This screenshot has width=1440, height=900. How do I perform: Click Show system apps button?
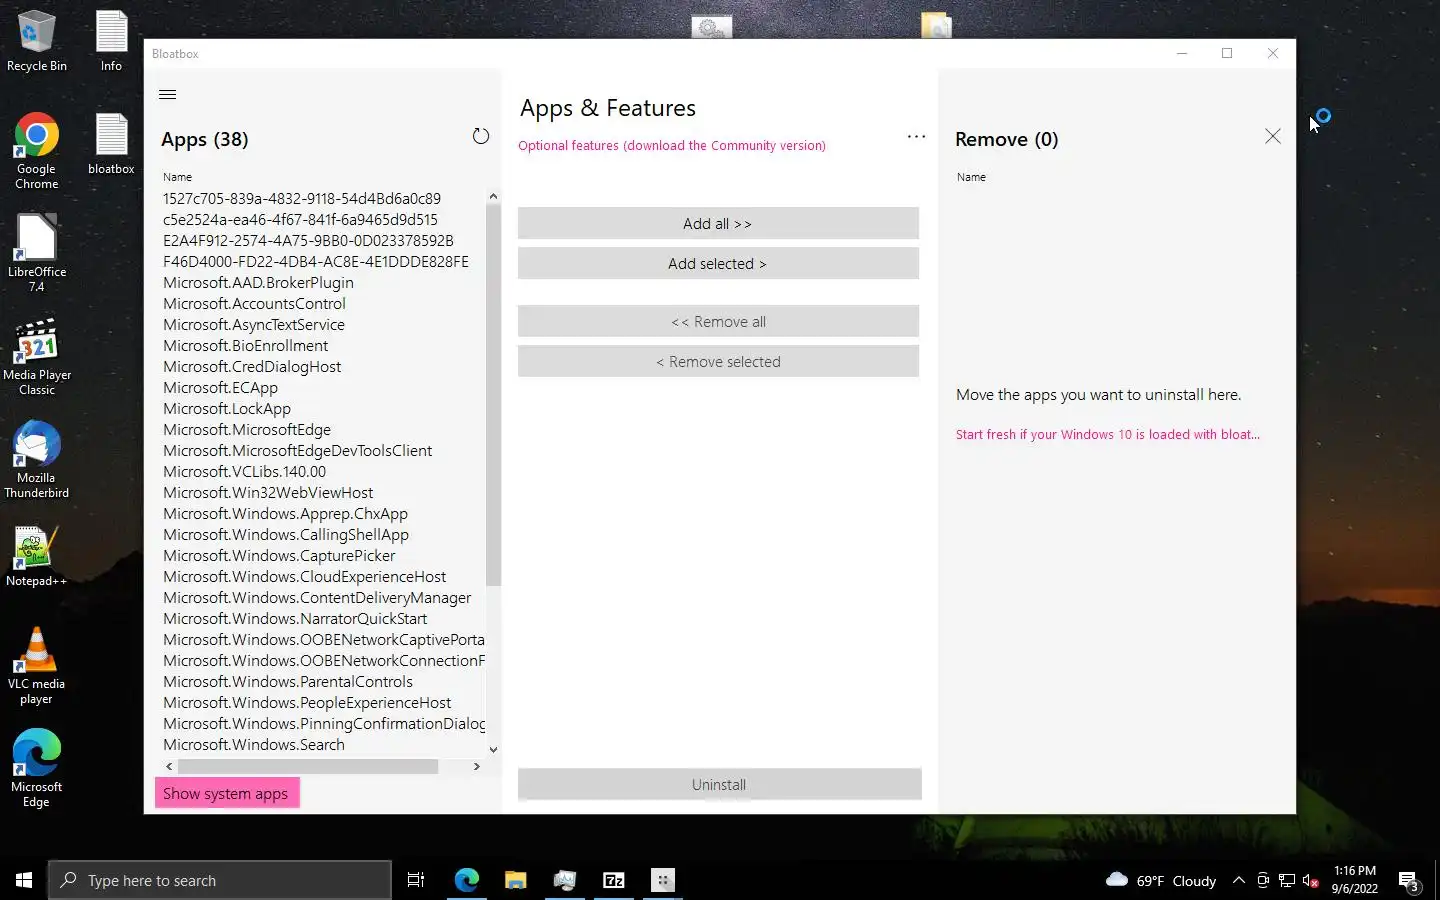(226, 793)
